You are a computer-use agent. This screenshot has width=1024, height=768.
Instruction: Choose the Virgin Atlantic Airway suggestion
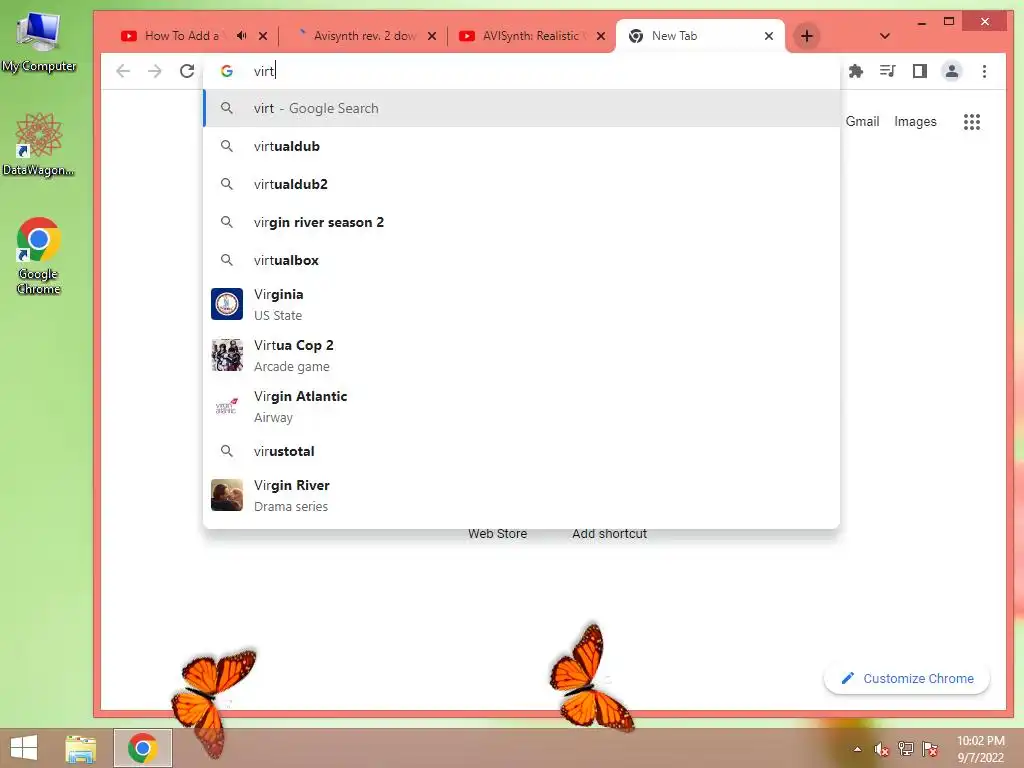pyautogui.click(x=522, y=406)
